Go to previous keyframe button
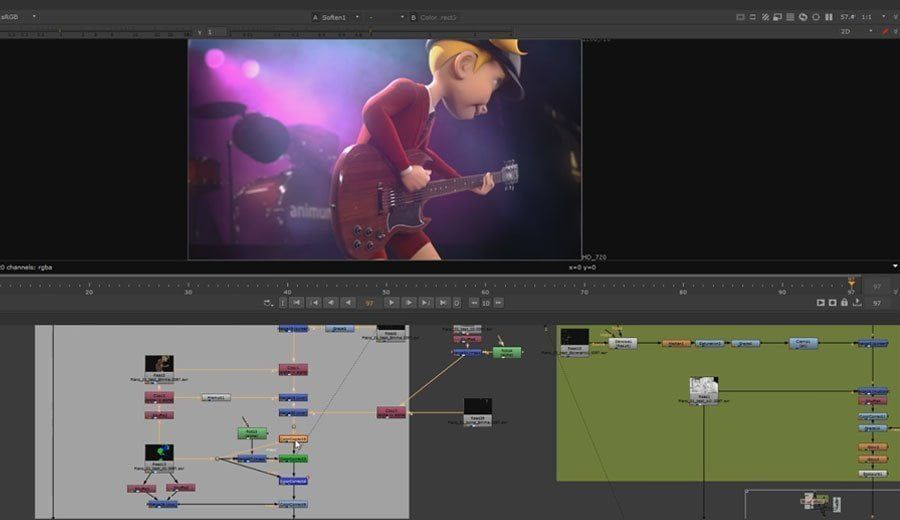Viewport: 900px width, 520px height. [313, 302]
